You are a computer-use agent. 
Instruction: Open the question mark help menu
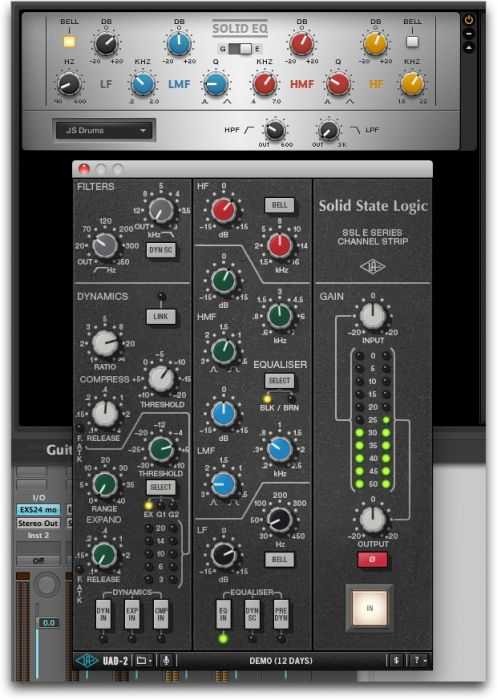(x=419, y=660)
